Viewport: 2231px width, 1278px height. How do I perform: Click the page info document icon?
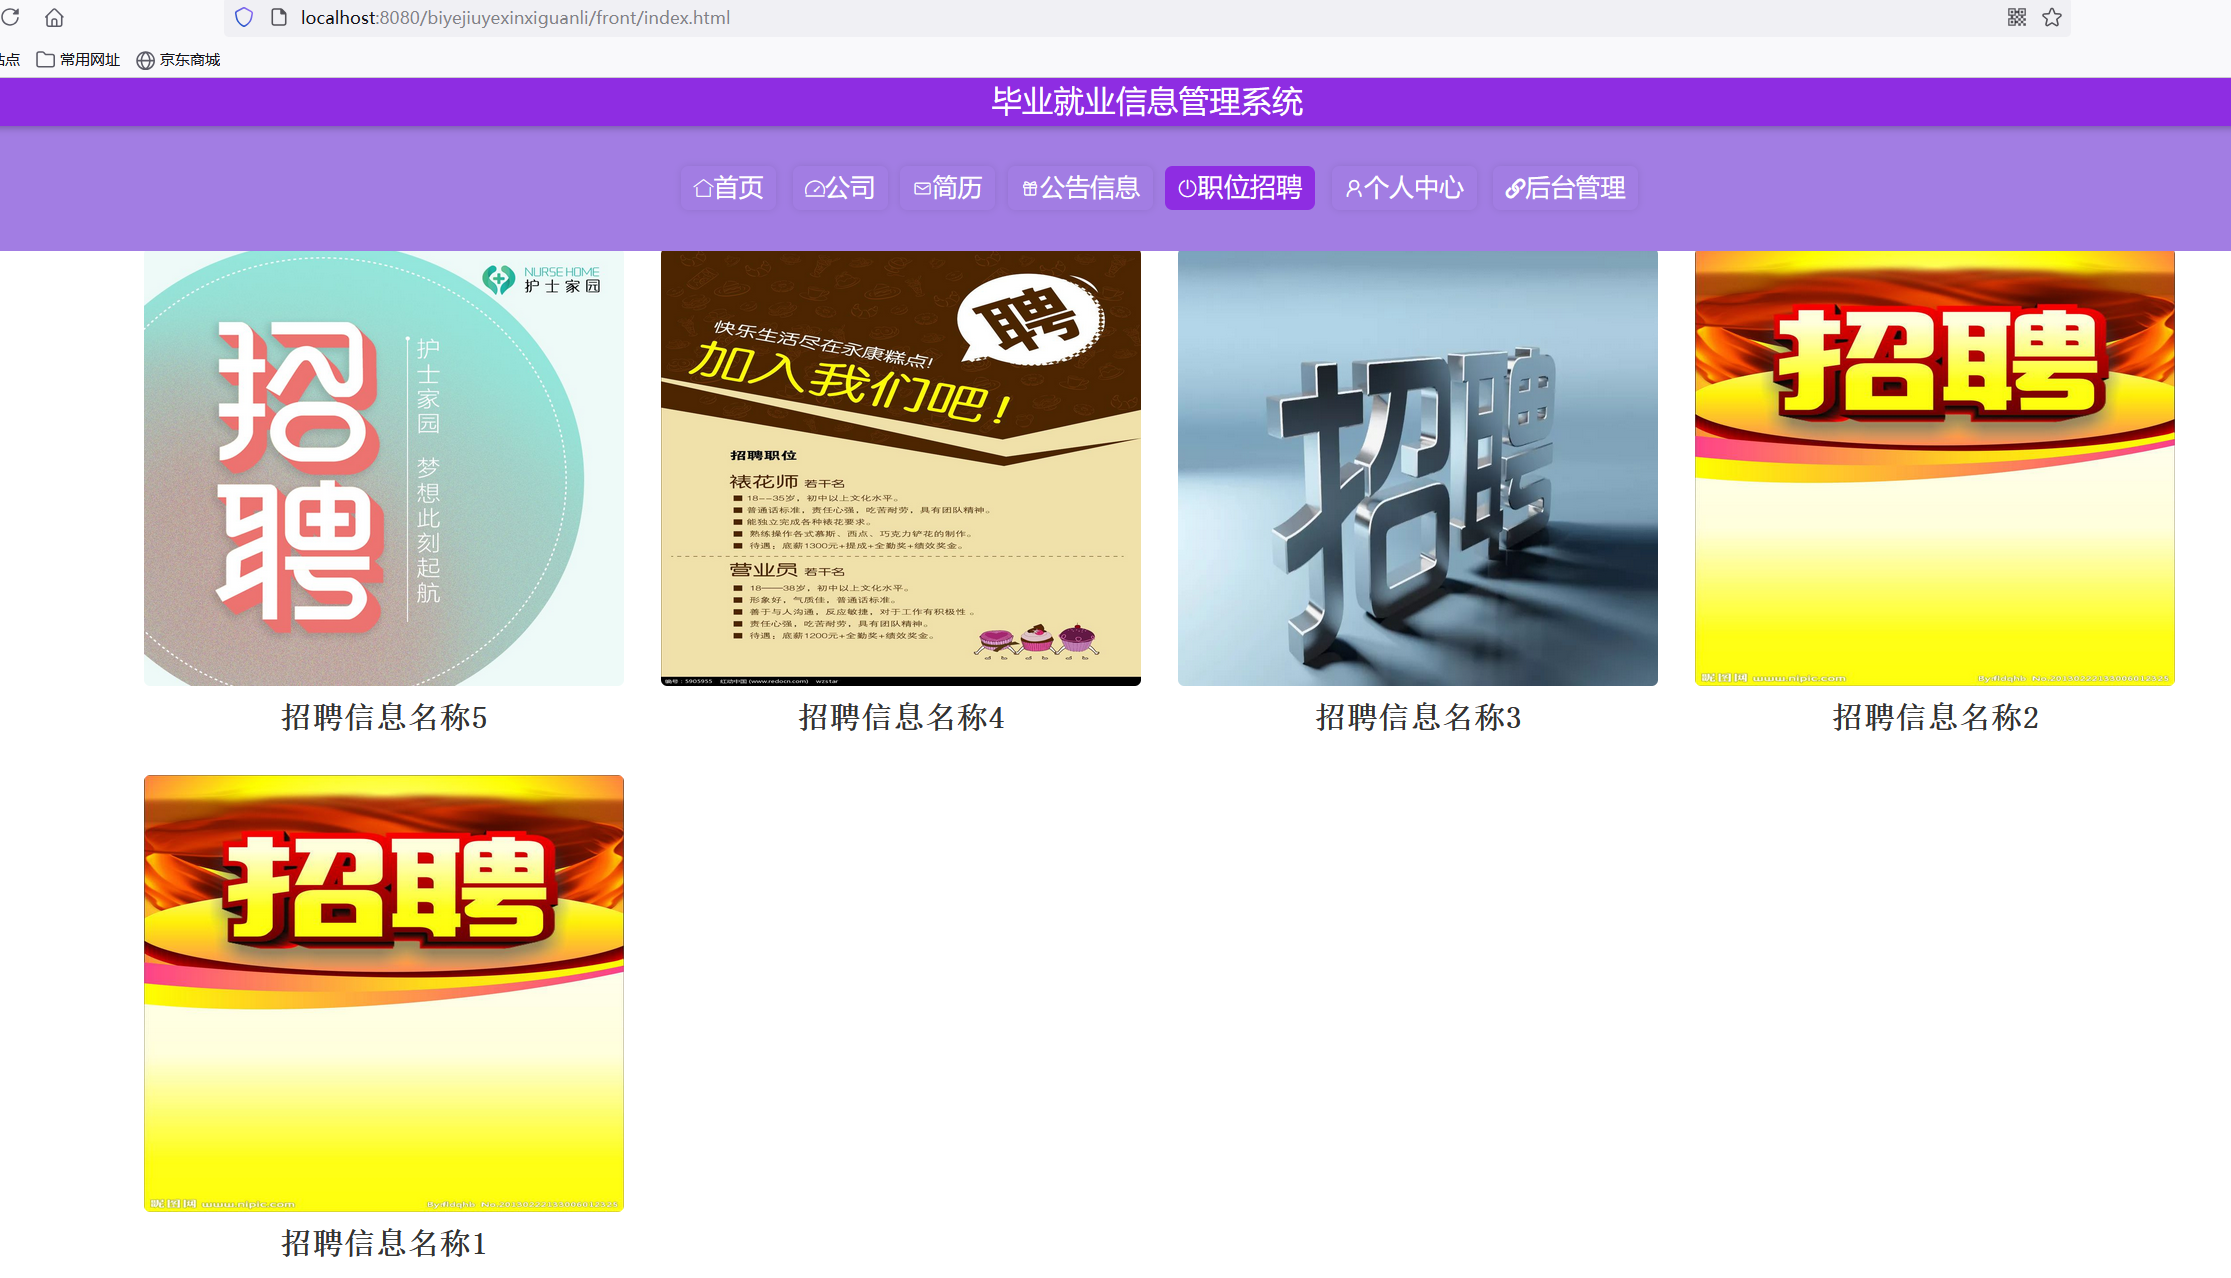(x=279, y=17)
